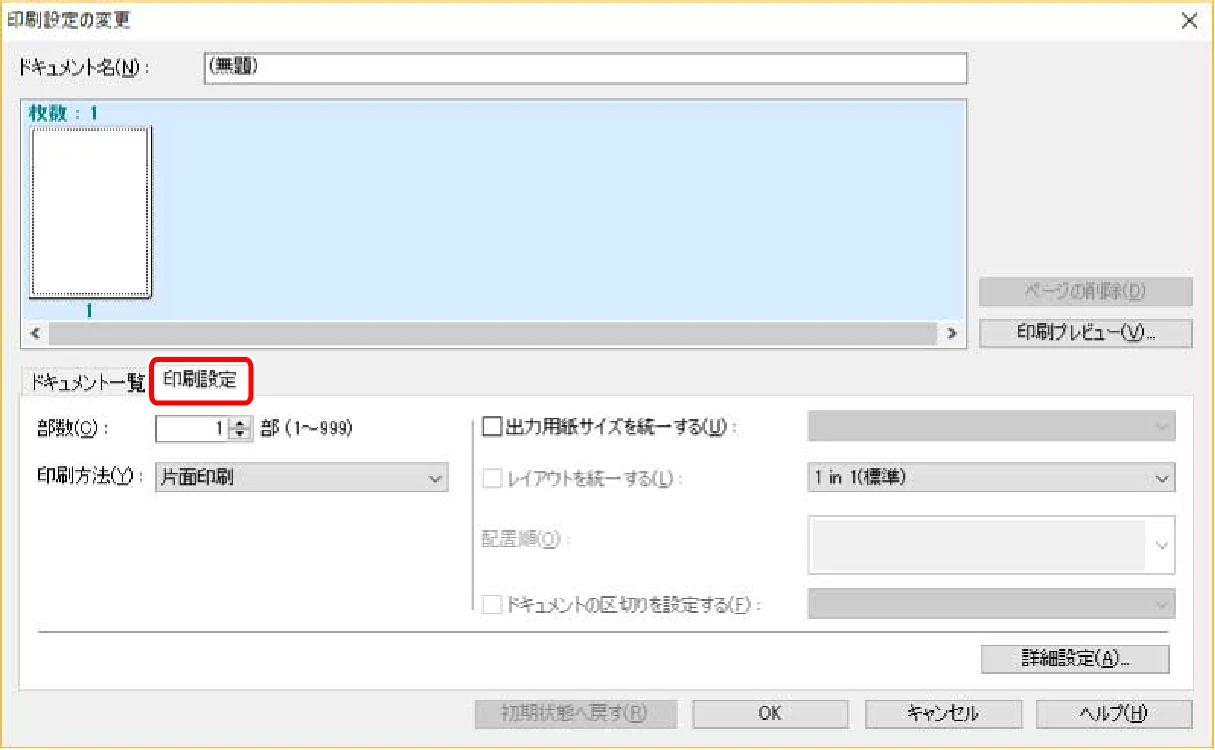
Task: Click the horizontal scrollbar track of preview
Action: tap(493, 333)
